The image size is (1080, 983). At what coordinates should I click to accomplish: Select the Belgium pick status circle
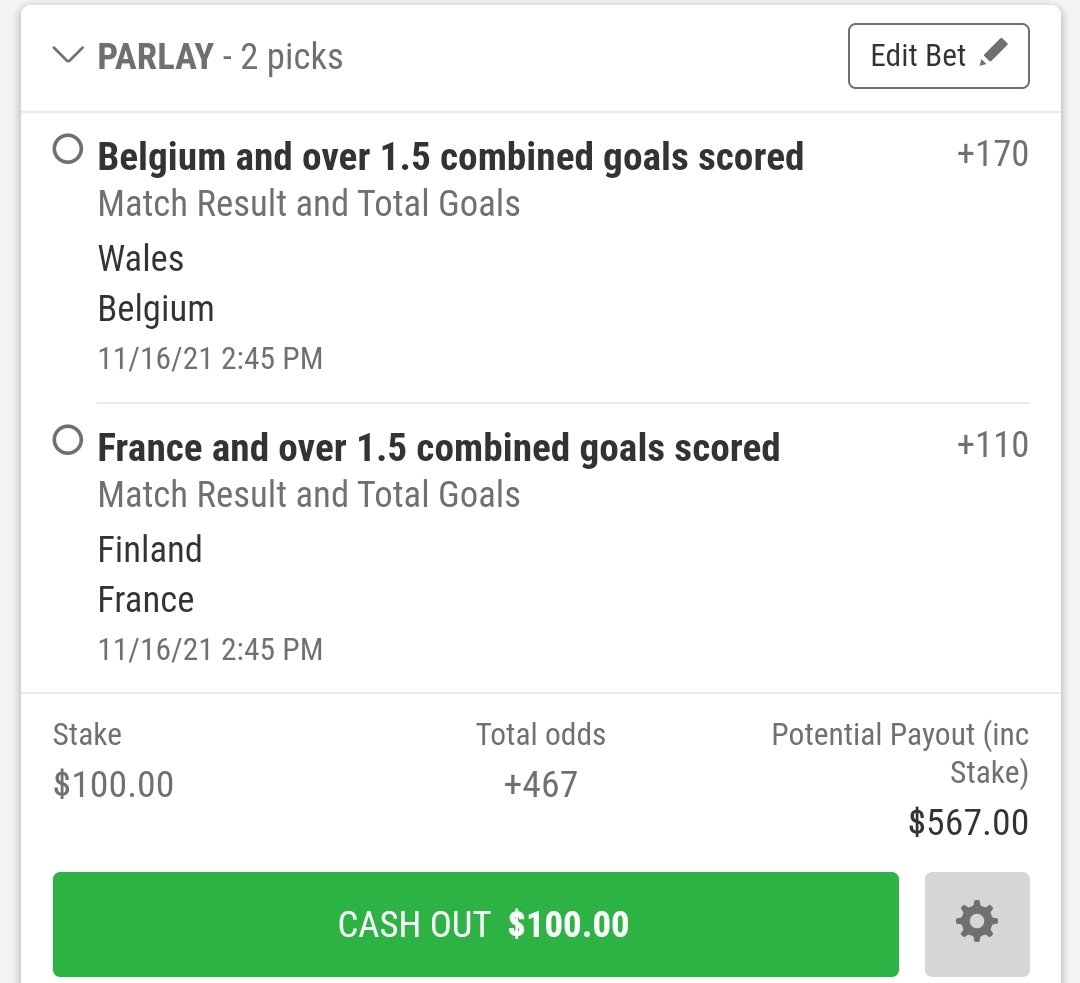[x=68, y=149]
